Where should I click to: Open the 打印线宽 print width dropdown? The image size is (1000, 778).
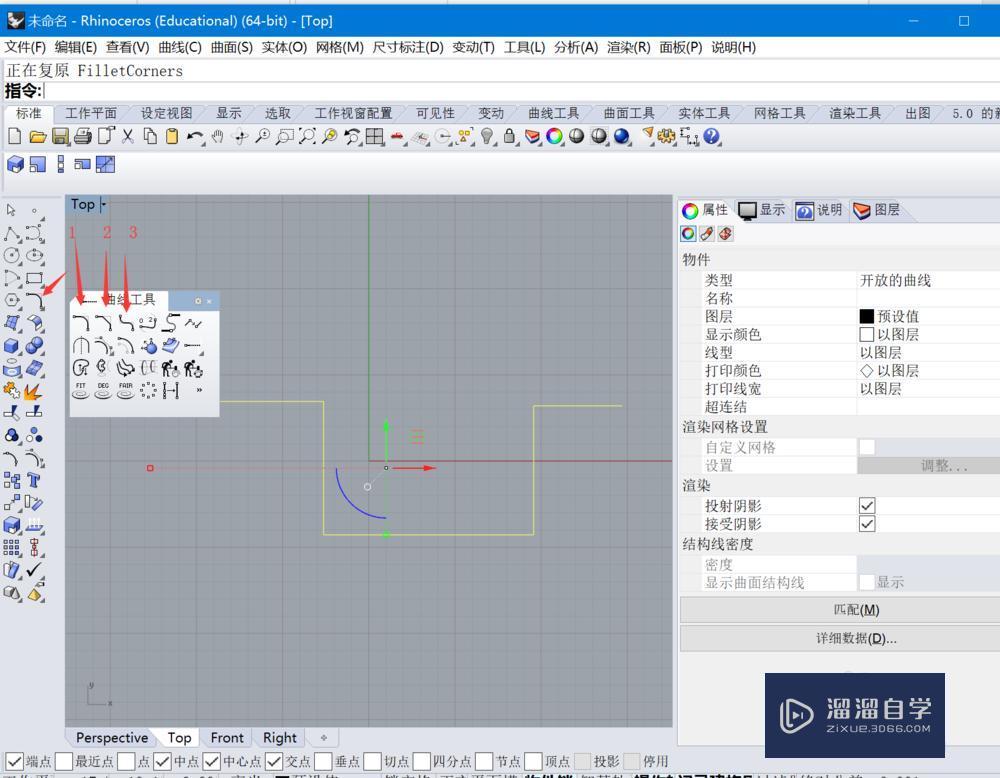pos(929,389)
